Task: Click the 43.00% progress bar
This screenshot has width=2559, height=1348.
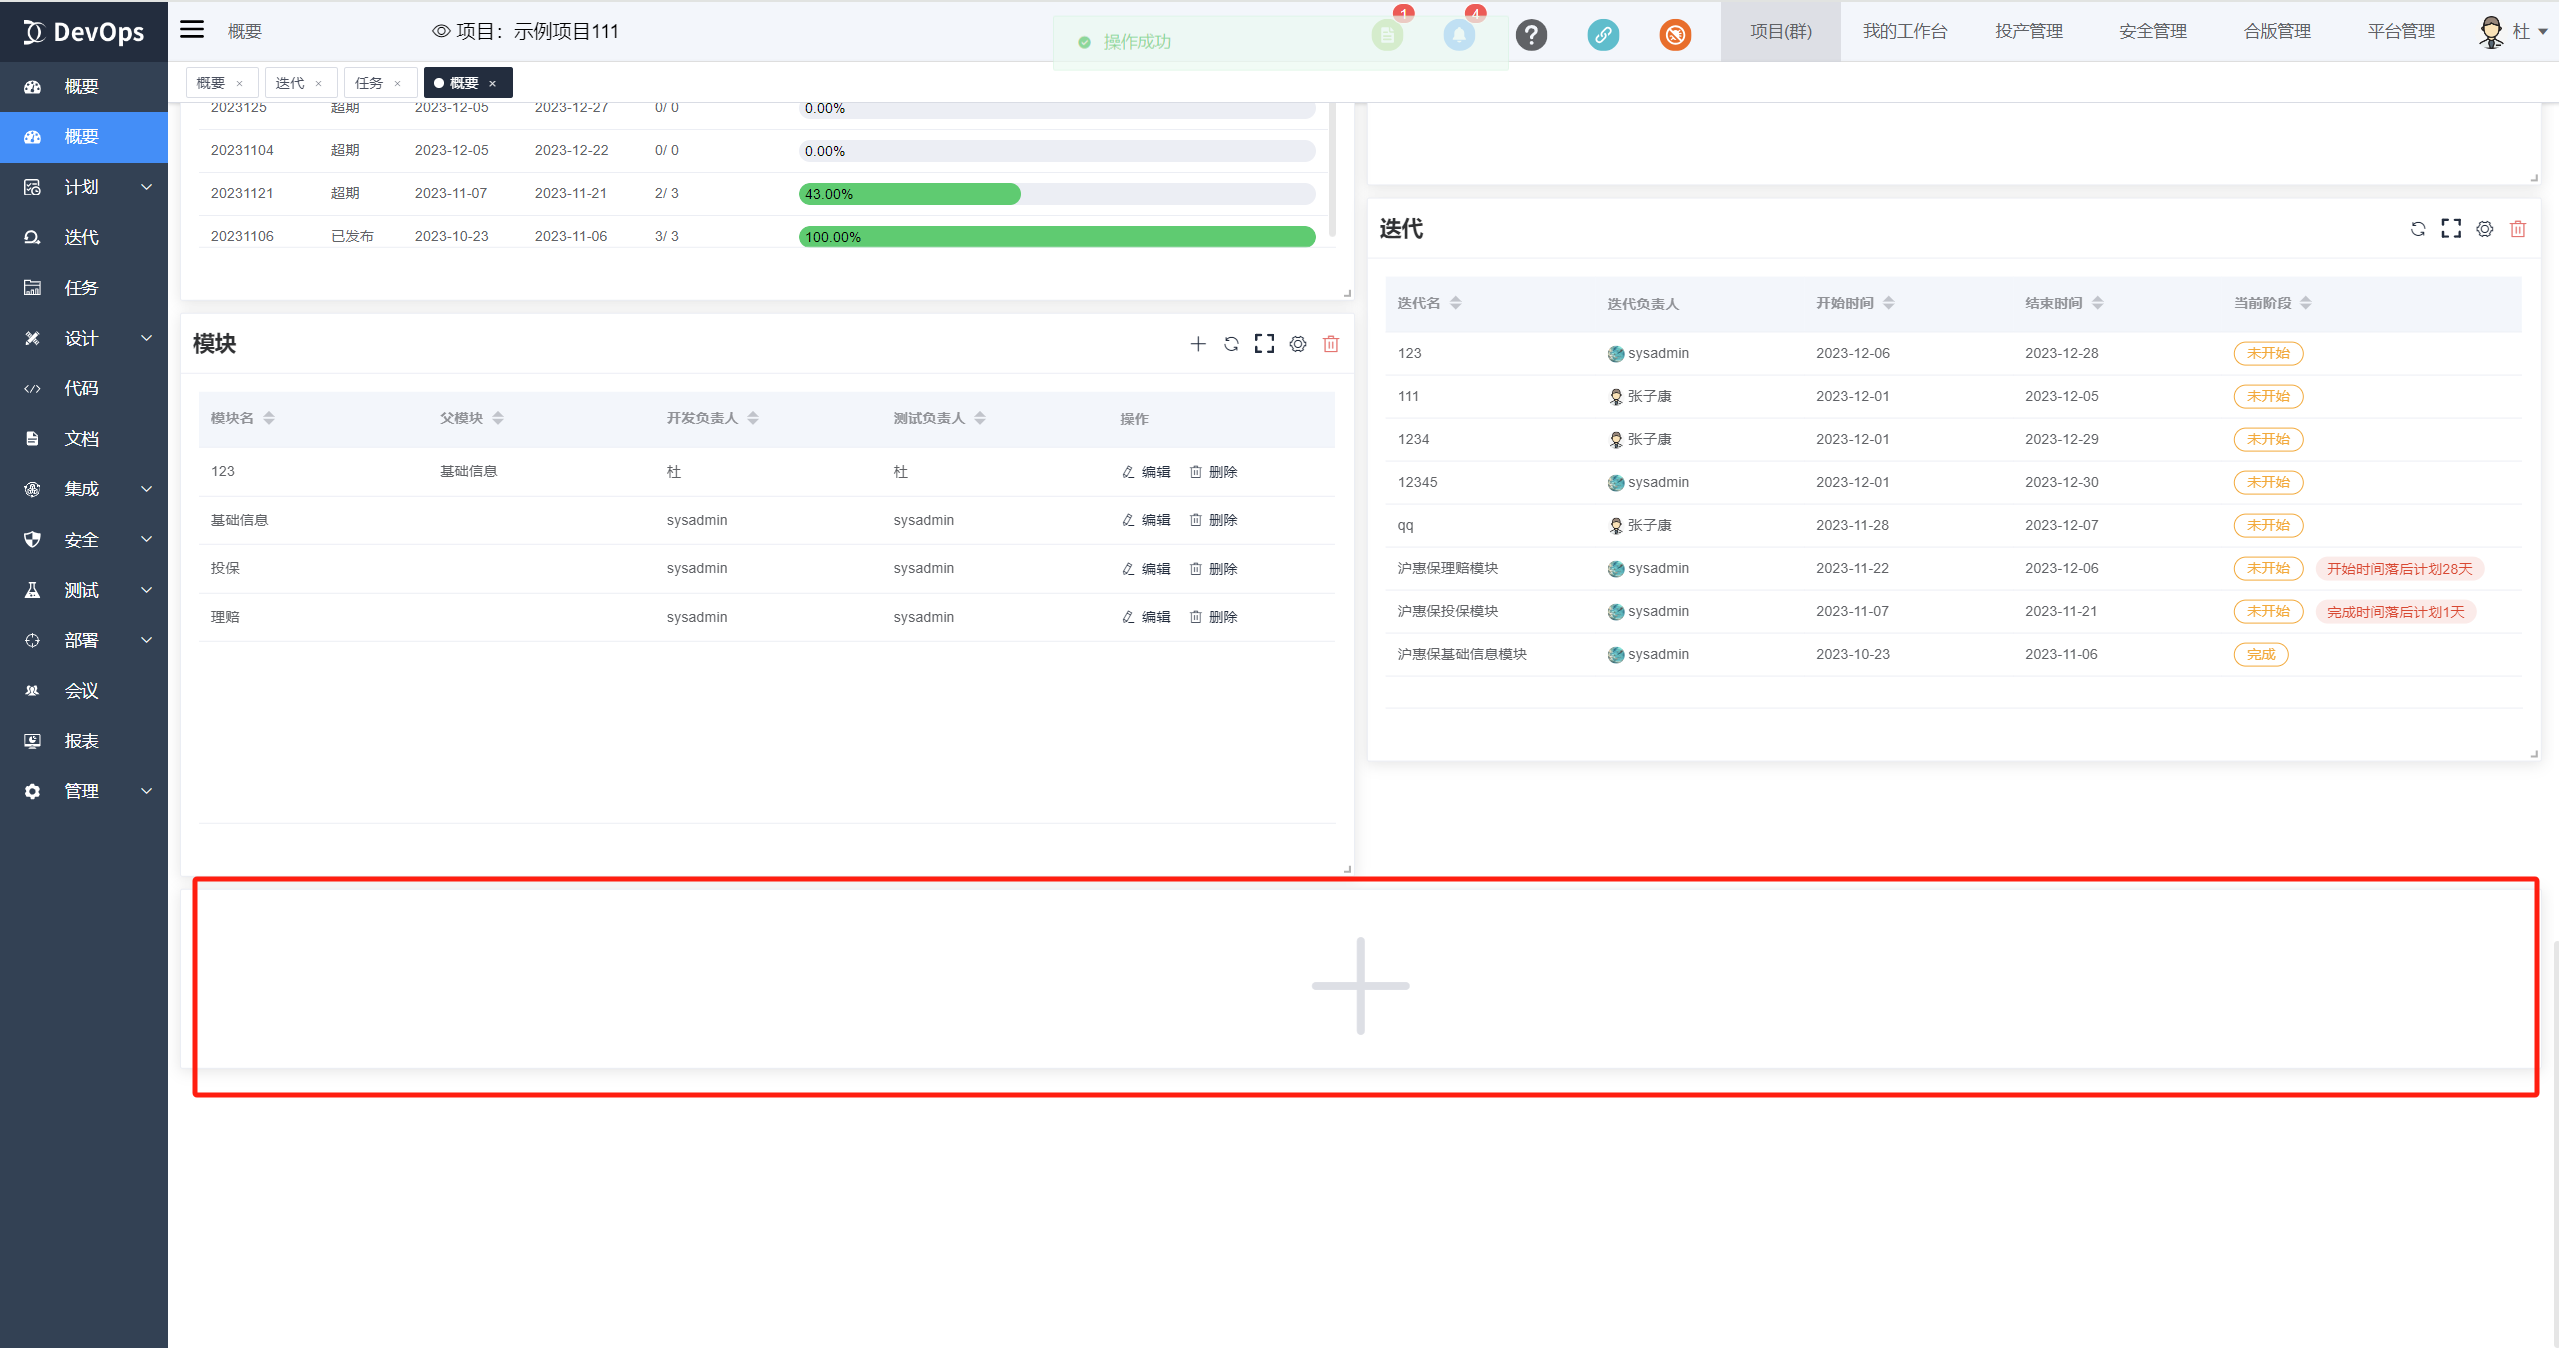Action: click(909, 194)
